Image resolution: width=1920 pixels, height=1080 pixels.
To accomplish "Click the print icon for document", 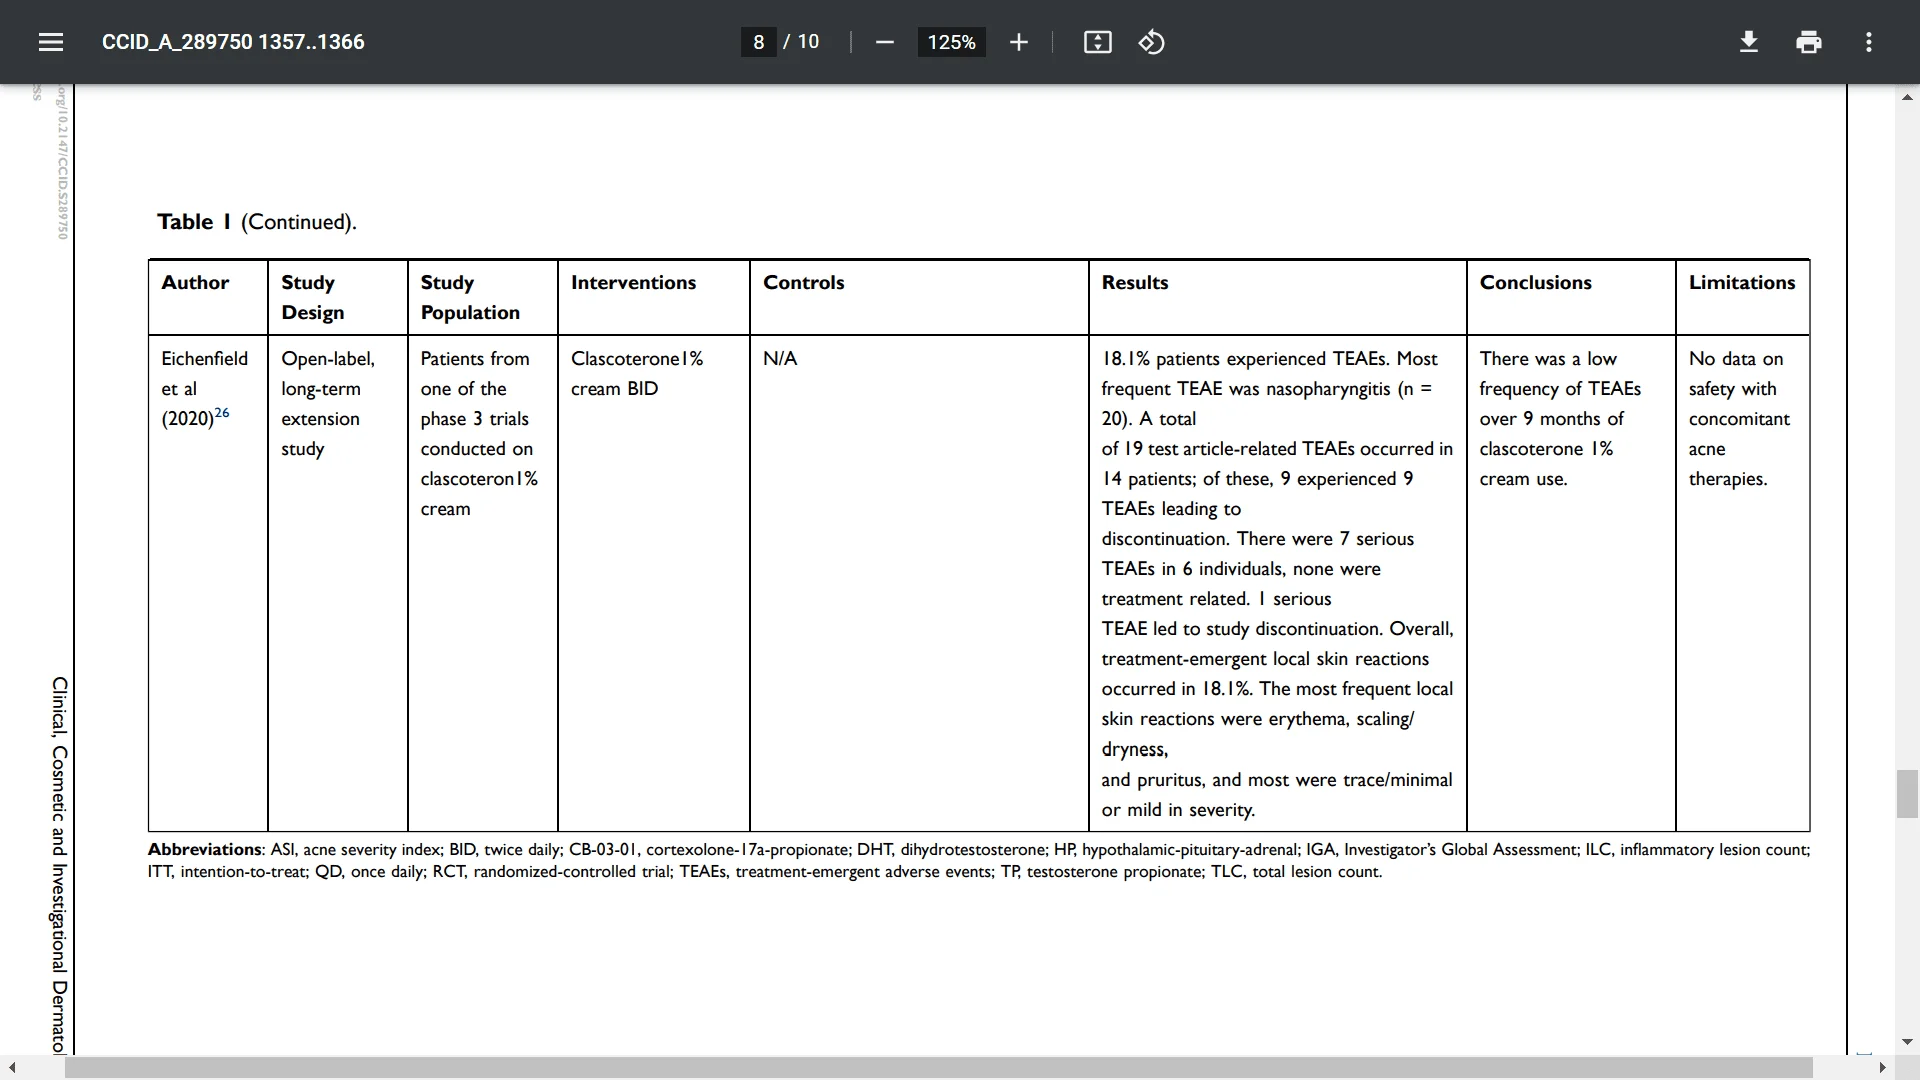I will 1809,42.
